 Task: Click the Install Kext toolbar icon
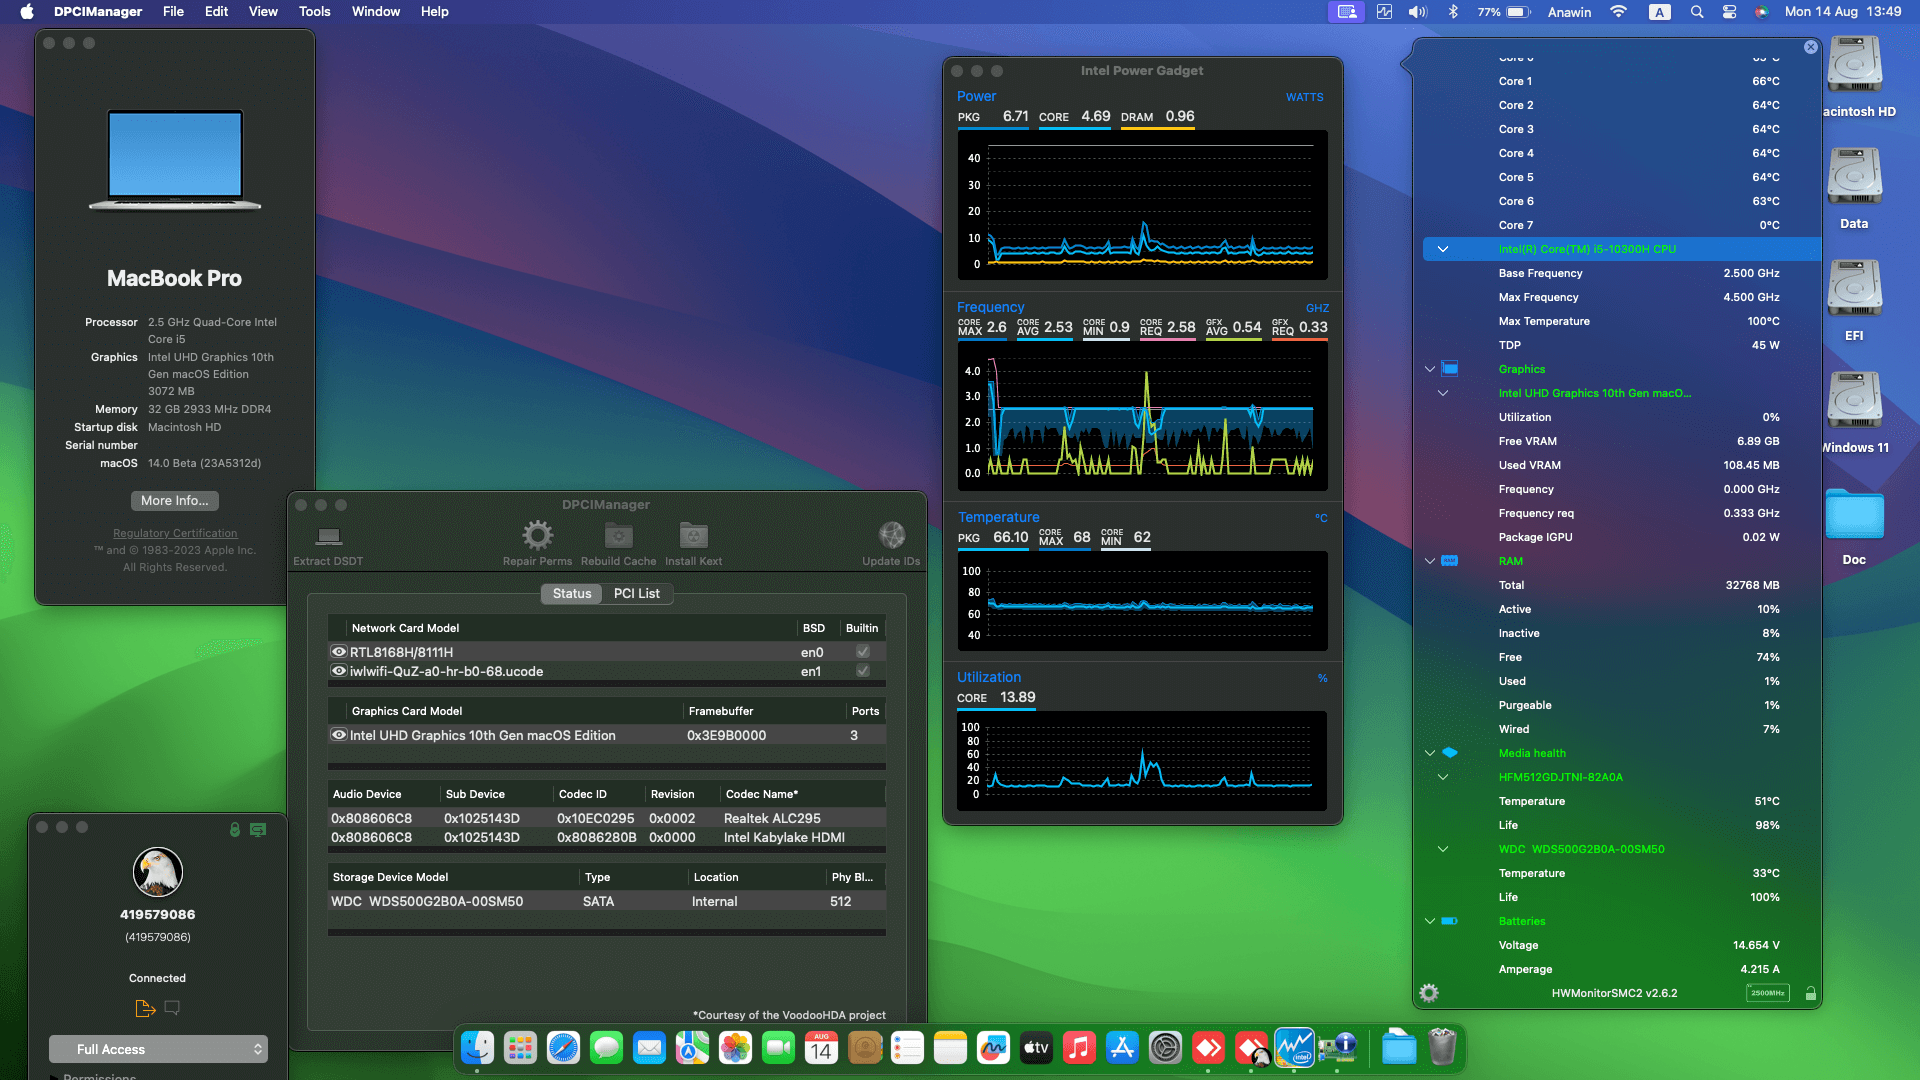(693, 536)
